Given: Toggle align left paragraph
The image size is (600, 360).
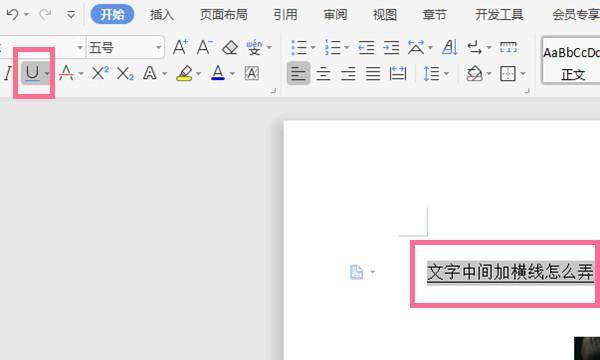Looking at the screenshot, I should pos(298,73).
